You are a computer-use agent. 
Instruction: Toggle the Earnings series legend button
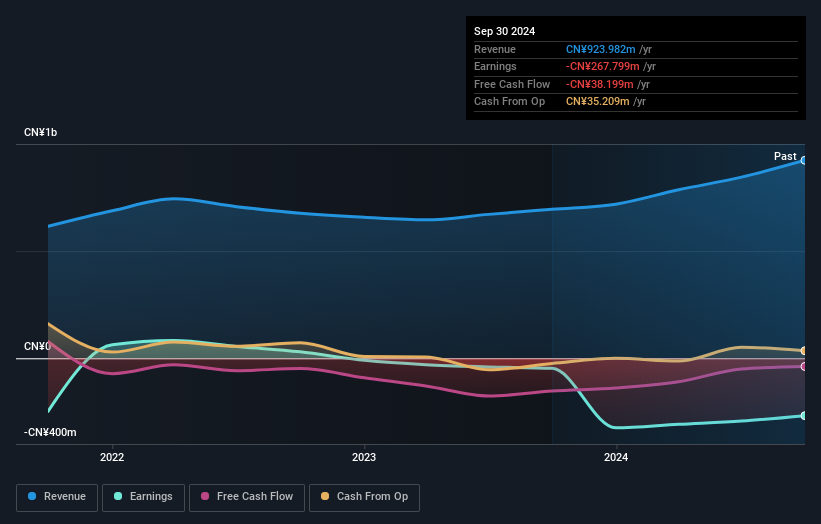coord(143,497)
